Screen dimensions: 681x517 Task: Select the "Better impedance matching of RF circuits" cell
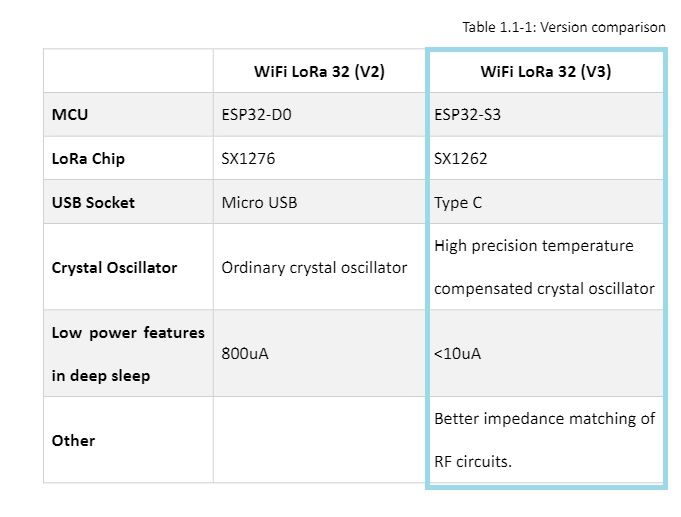tap(544, 440)
